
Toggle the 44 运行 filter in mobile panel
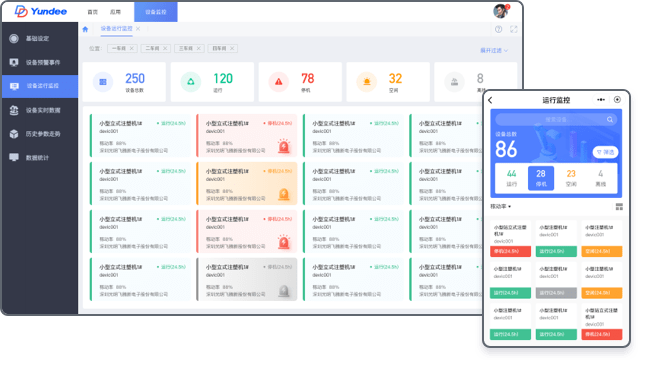(511, 178)
